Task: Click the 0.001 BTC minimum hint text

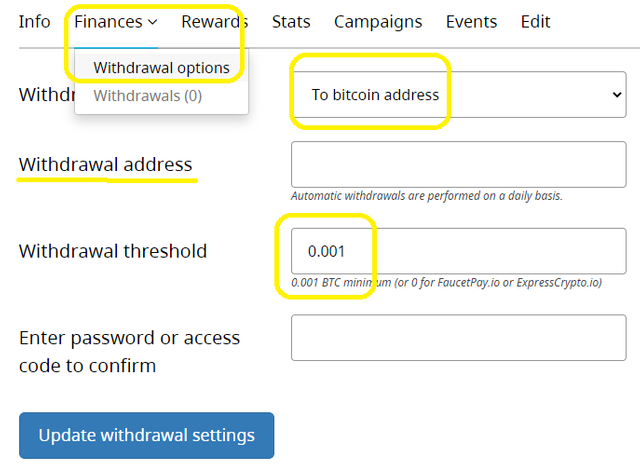Action: pyautogui.click(x=447, y=282)
